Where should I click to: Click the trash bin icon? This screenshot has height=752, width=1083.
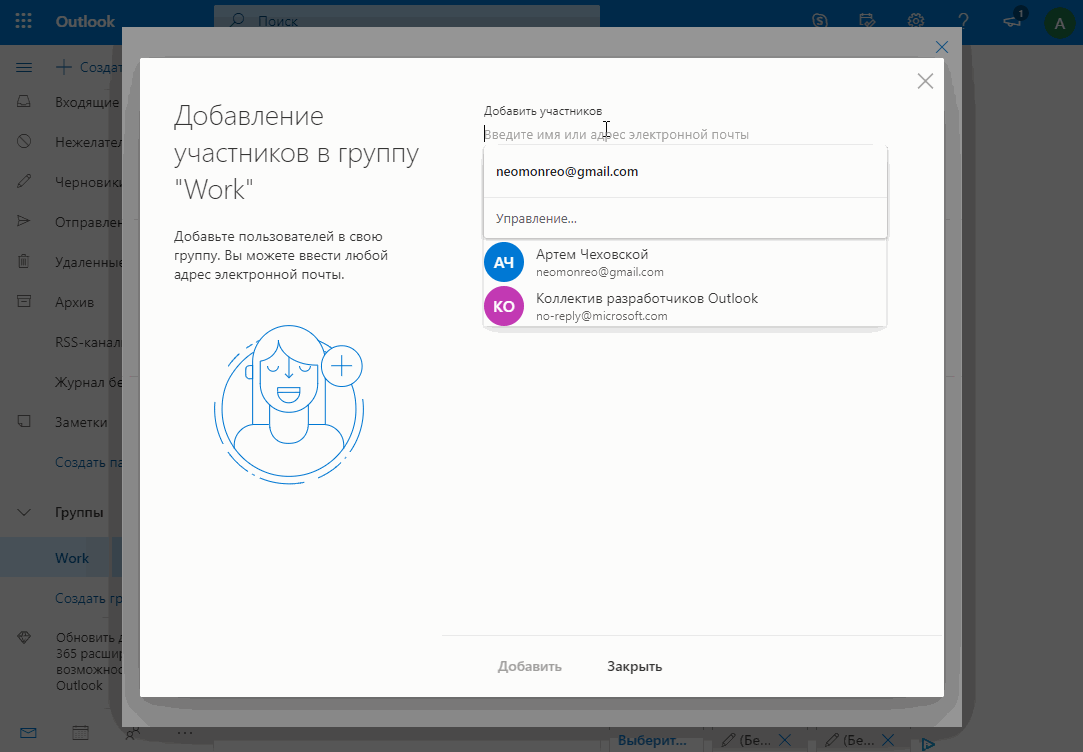[x=23, y=261]
